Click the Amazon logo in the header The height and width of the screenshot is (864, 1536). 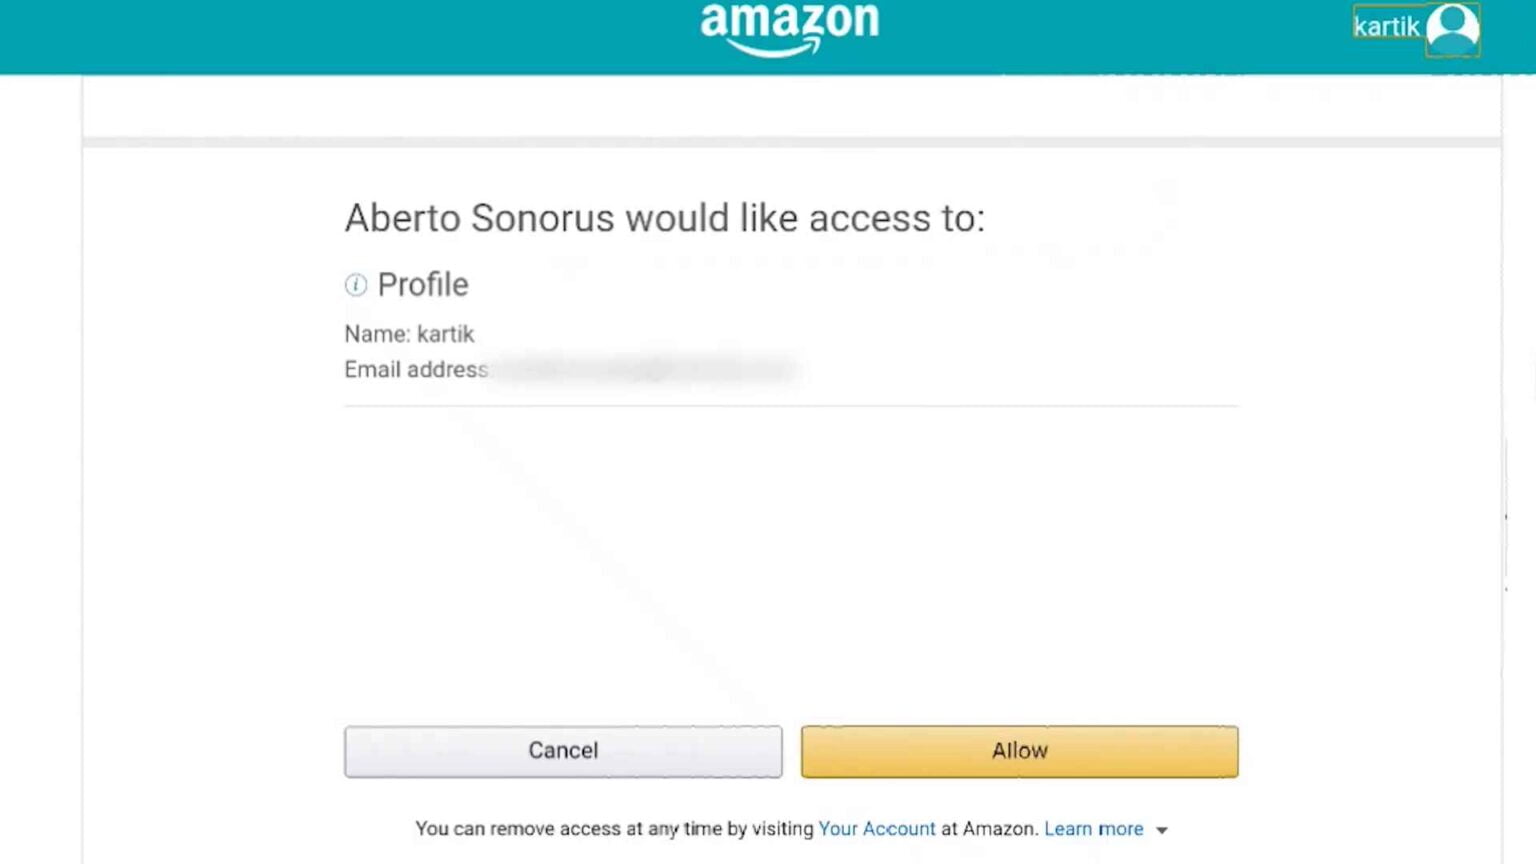pyautogui.click(x=789, y=27)
